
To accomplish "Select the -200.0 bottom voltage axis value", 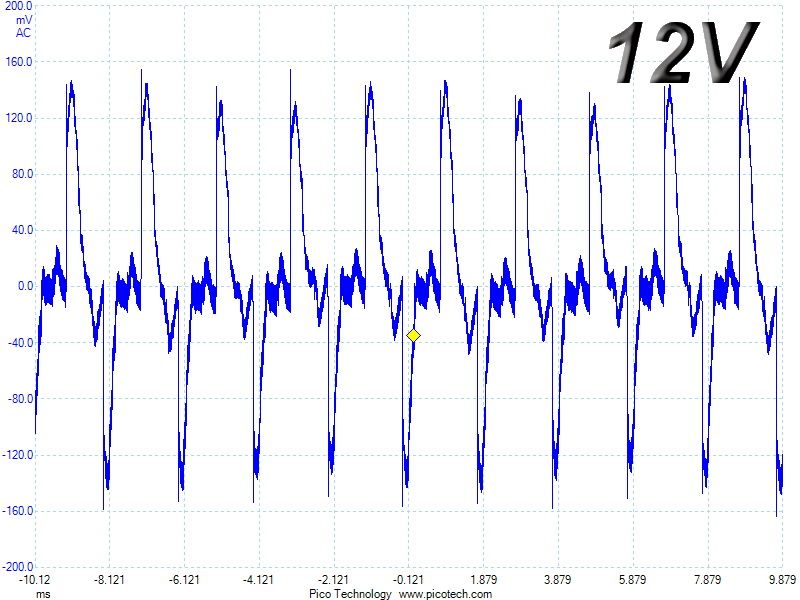I will coord(18,567).
